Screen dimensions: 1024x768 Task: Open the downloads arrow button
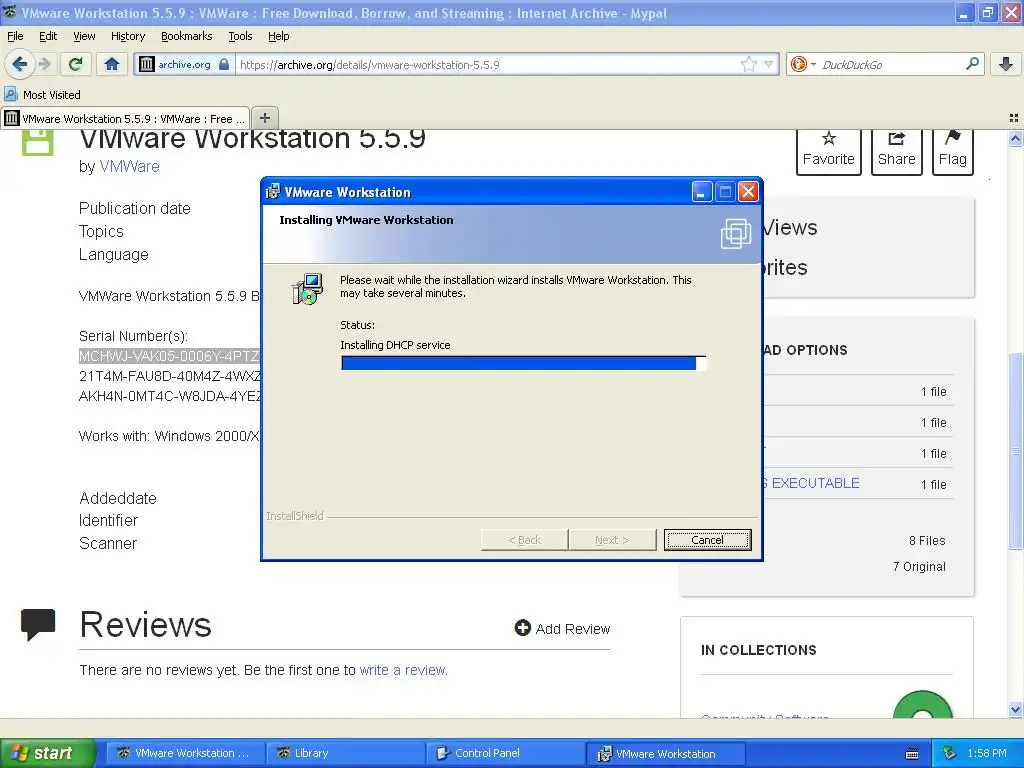[1006, 64]
